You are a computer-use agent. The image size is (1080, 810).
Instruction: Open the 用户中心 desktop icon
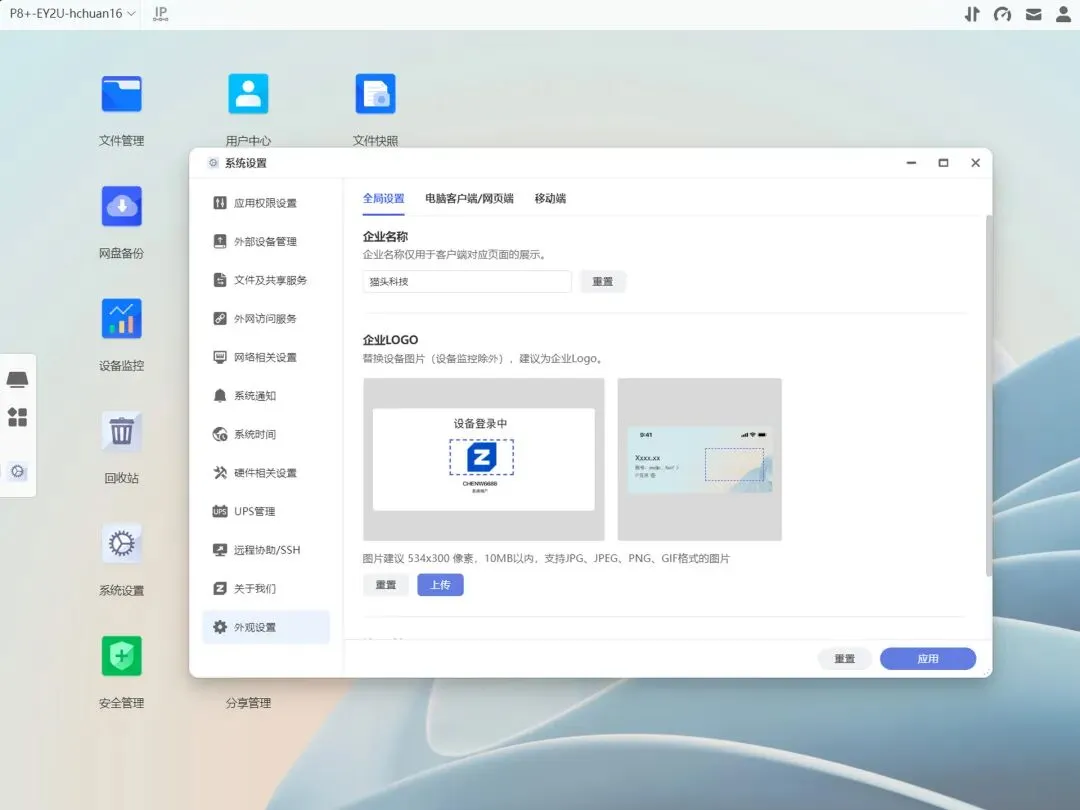[248, 94]
